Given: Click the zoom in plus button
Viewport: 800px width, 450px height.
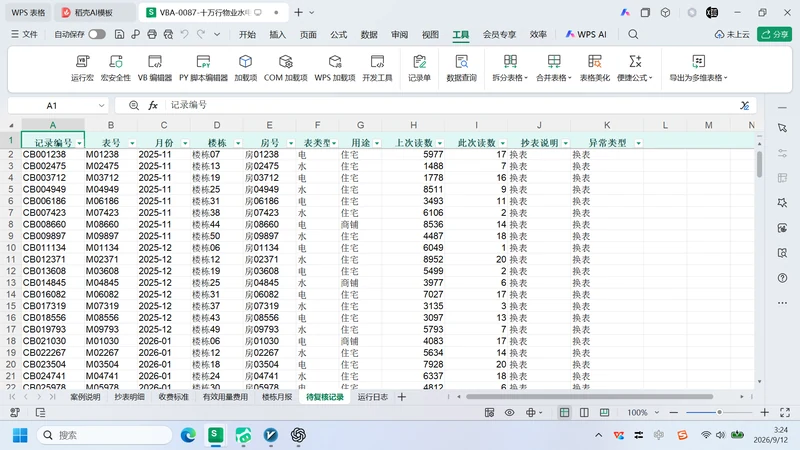Looking at the screenshot, I should coord(764,412).
